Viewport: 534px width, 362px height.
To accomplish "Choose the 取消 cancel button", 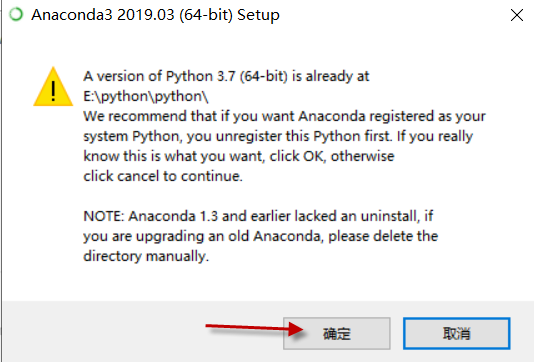I will [456, 333].
